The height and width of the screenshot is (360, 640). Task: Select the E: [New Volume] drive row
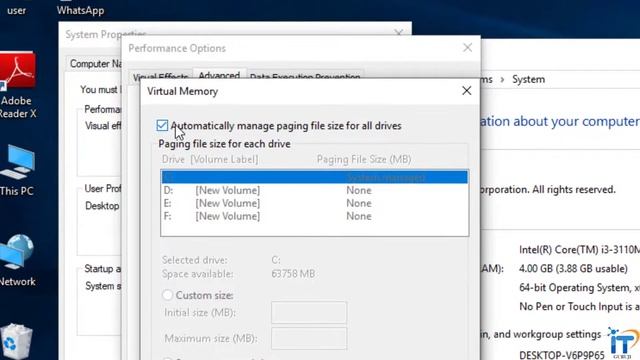point(315,203)
